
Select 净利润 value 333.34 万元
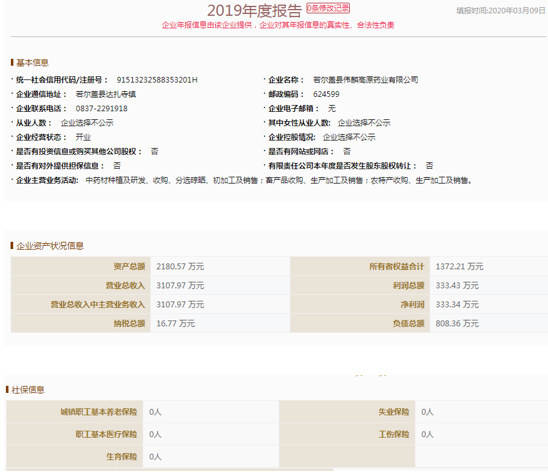(457, 304)
